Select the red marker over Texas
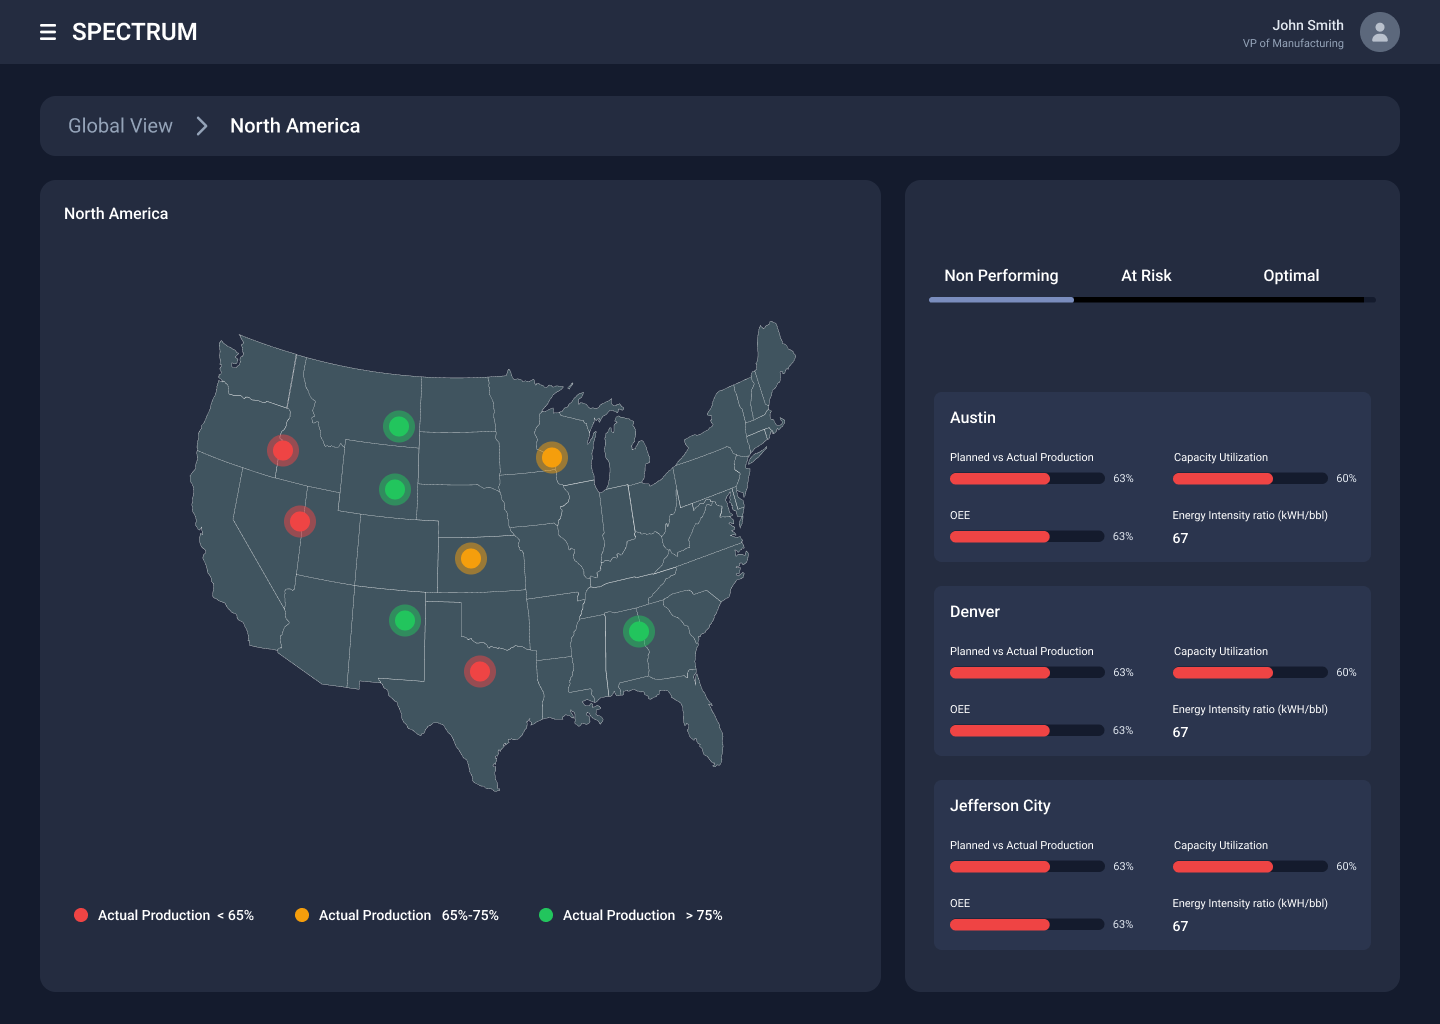1440x1024 pixels. pyautogui.click(x=480, y=671)
